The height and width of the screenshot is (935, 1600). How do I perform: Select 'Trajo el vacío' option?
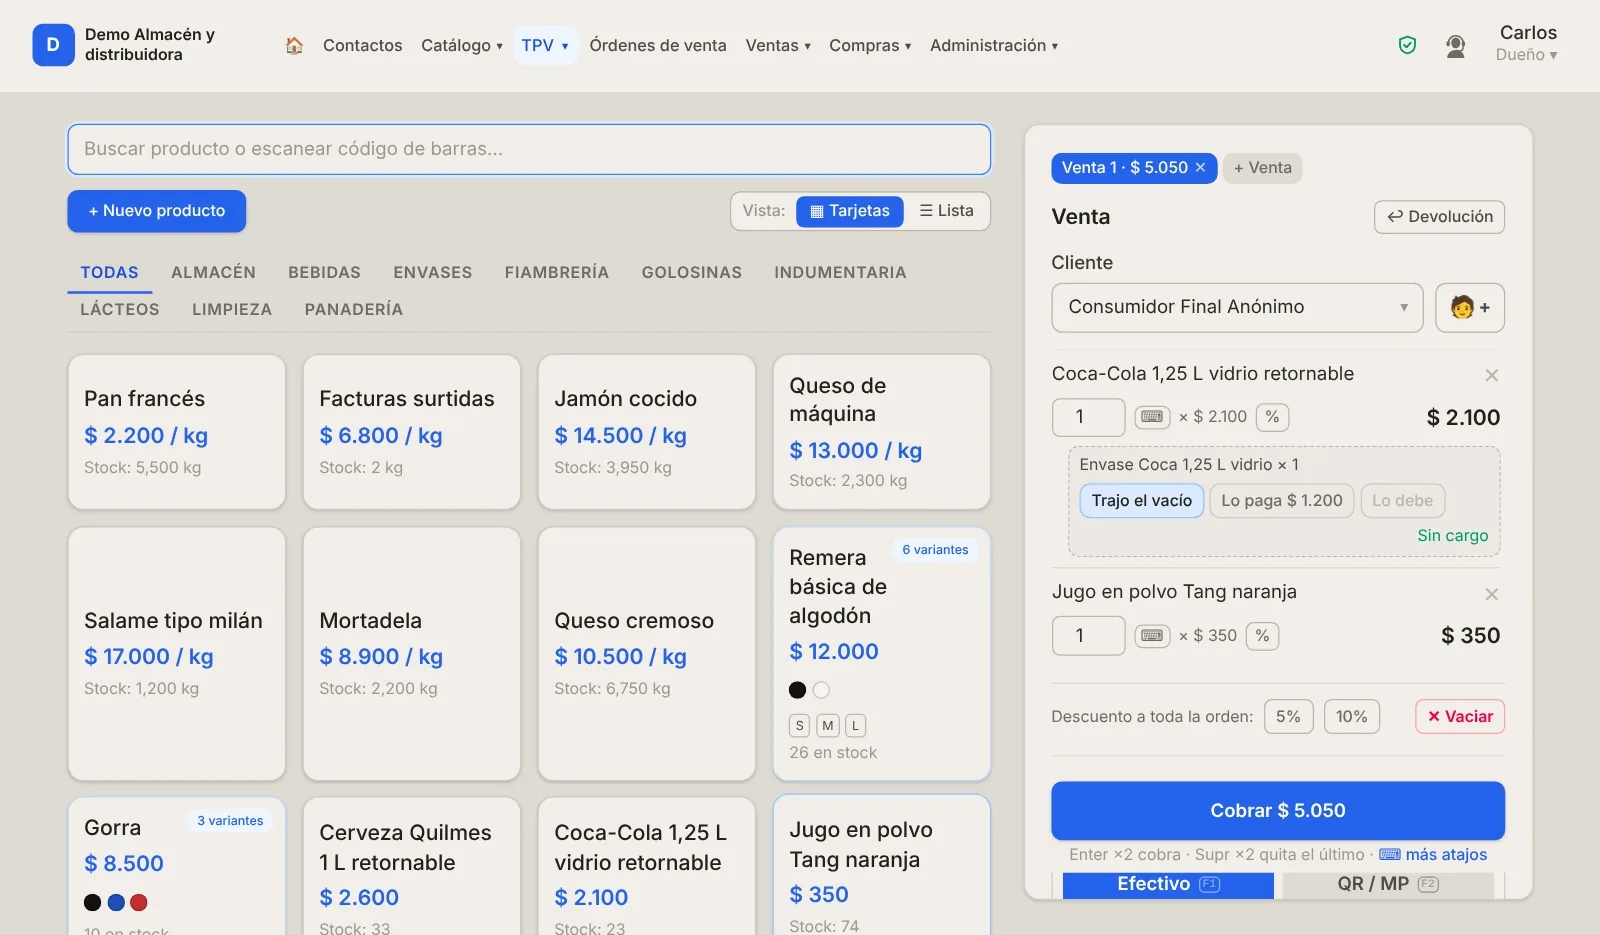(1142, 501)
